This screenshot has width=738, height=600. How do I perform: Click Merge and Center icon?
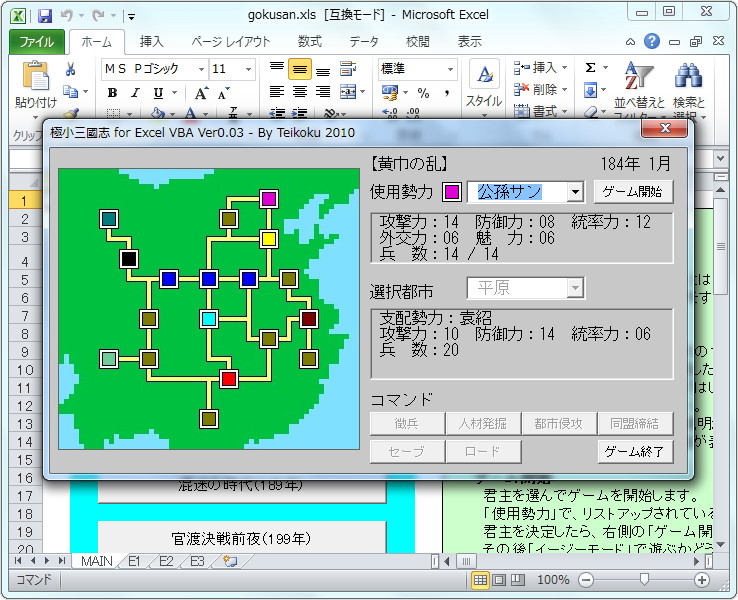point(348,91)
